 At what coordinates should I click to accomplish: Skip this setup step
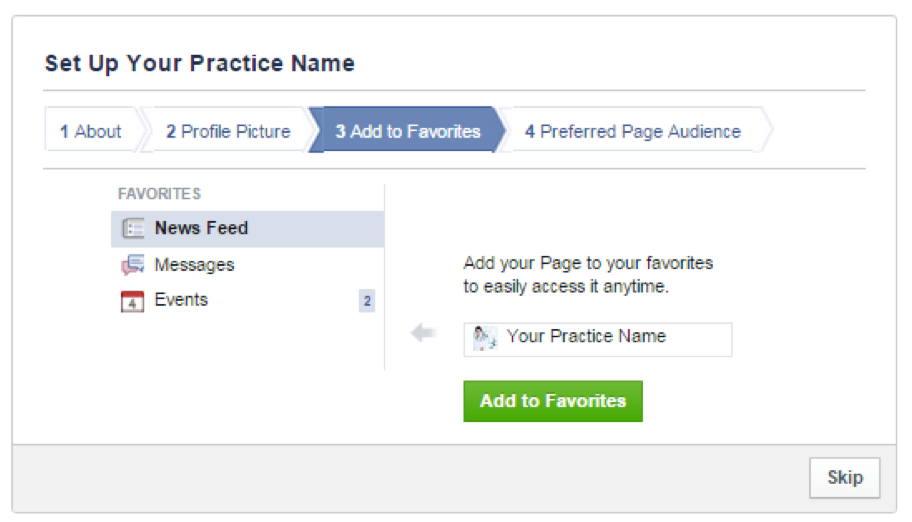pyautogui.click(x=845, y=478)
